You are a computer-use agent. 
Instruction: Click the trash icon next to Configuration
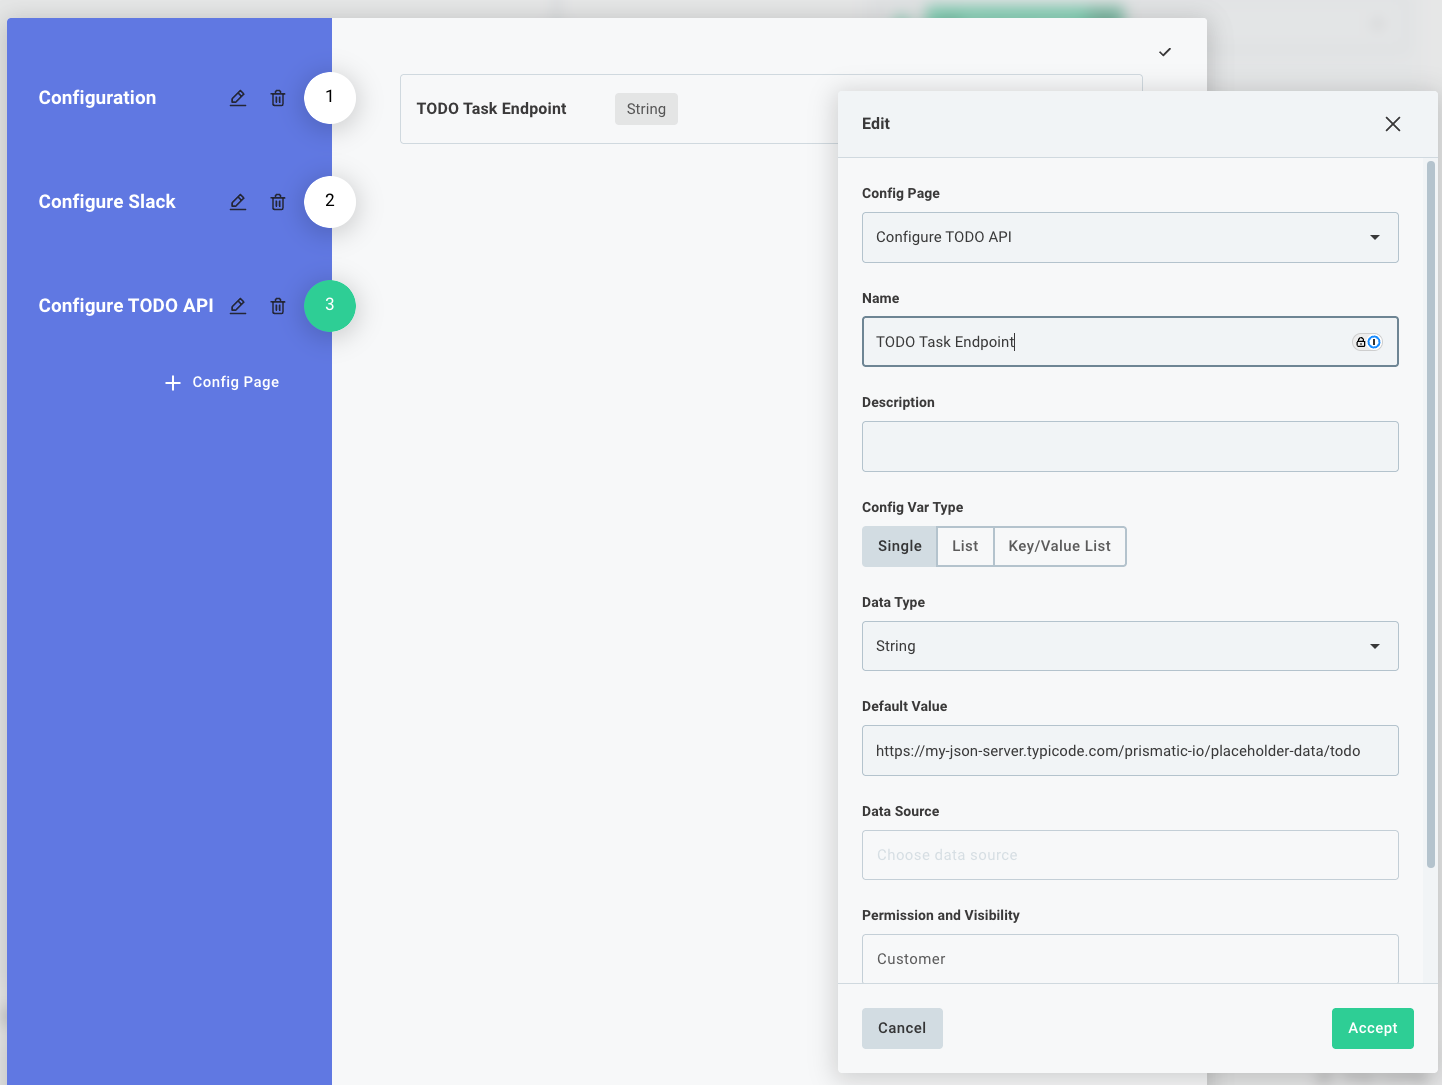[277, 97]
